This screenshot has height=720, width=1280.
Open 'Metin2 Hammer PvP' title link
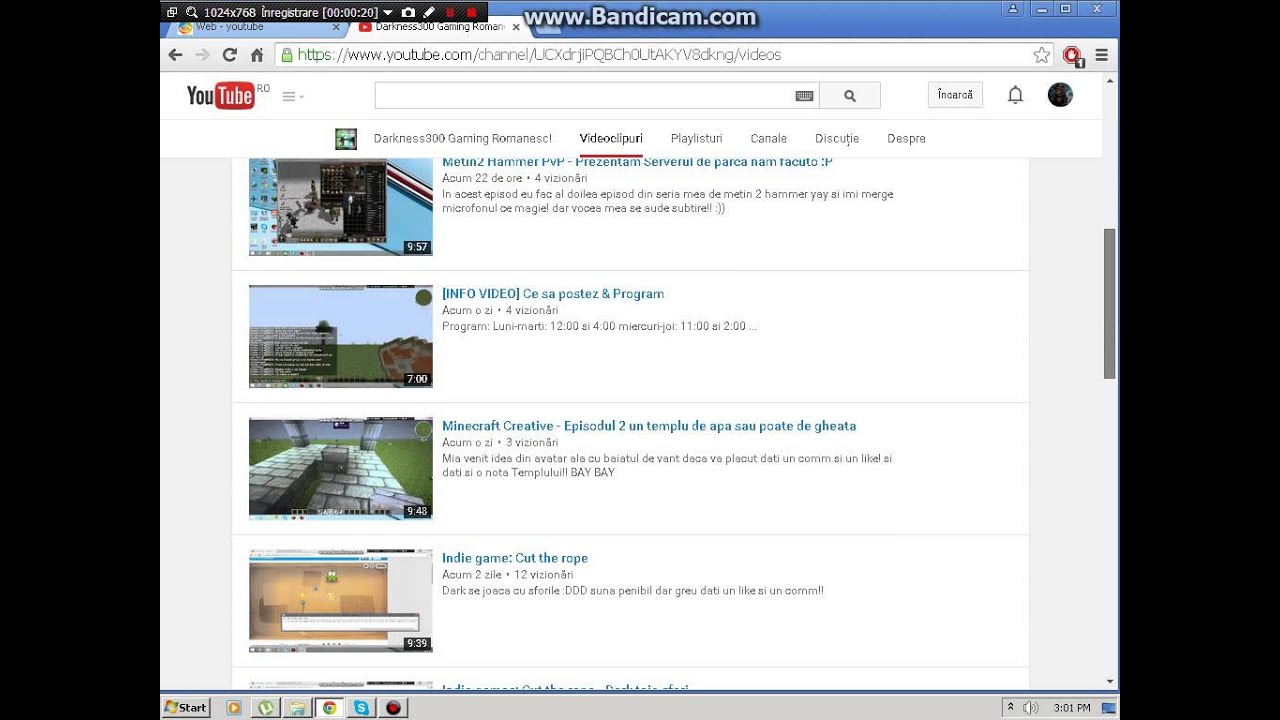pyautogui.click(x=637, y=162)
